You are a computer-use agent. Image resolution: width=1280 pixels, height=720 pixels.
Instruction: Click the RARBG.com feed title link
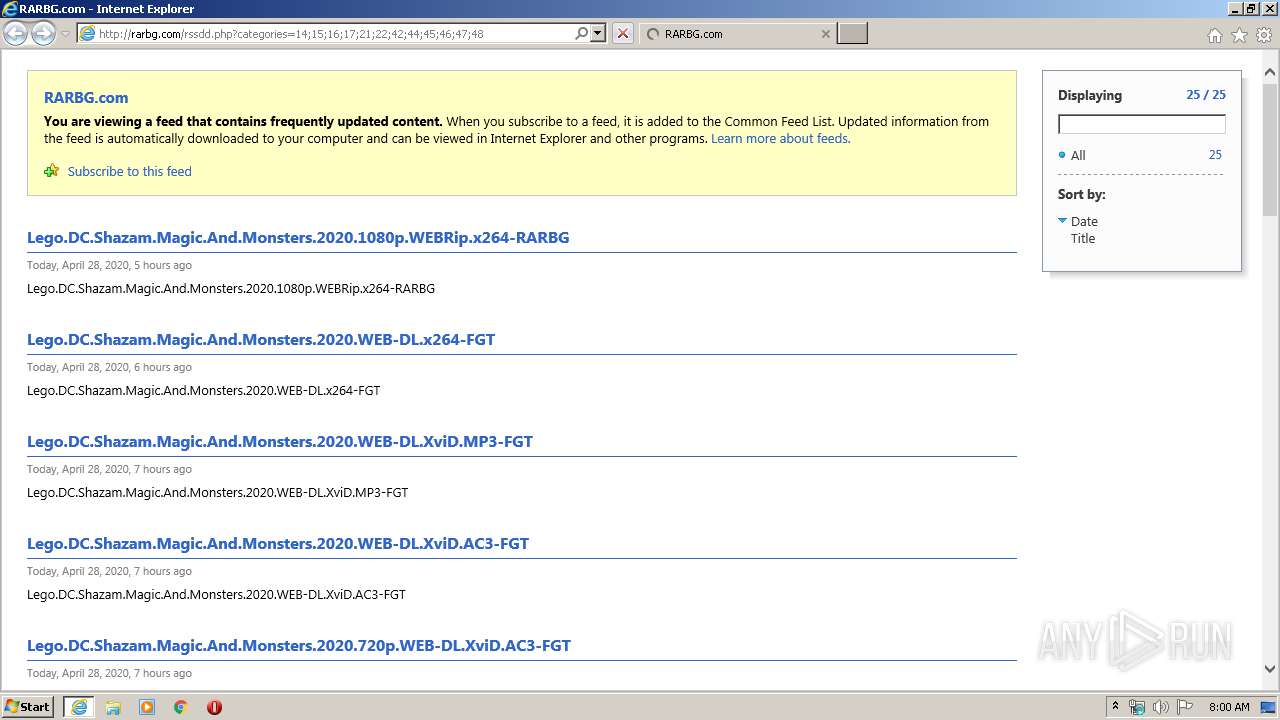tap(86, 98)
